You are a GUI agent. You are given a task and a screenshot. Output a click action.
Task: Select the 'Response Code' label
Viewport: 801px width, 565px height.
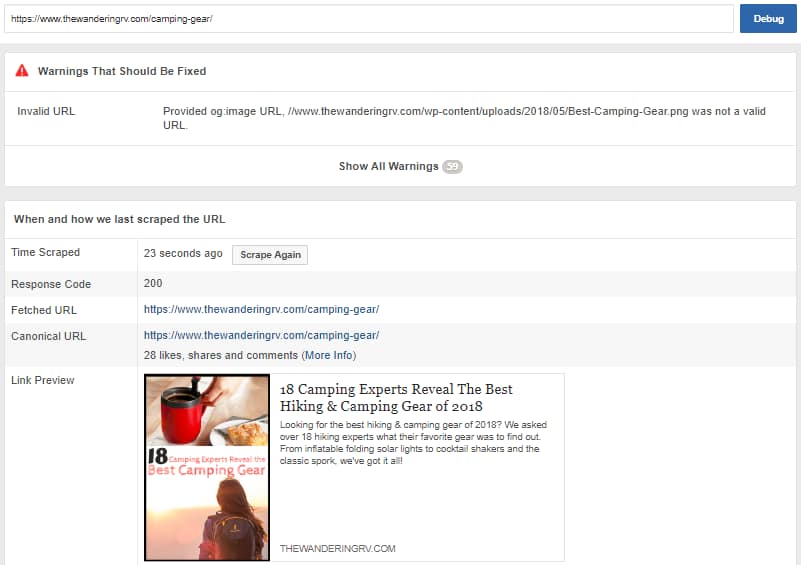pyautogui.click(x=51, y=284)
